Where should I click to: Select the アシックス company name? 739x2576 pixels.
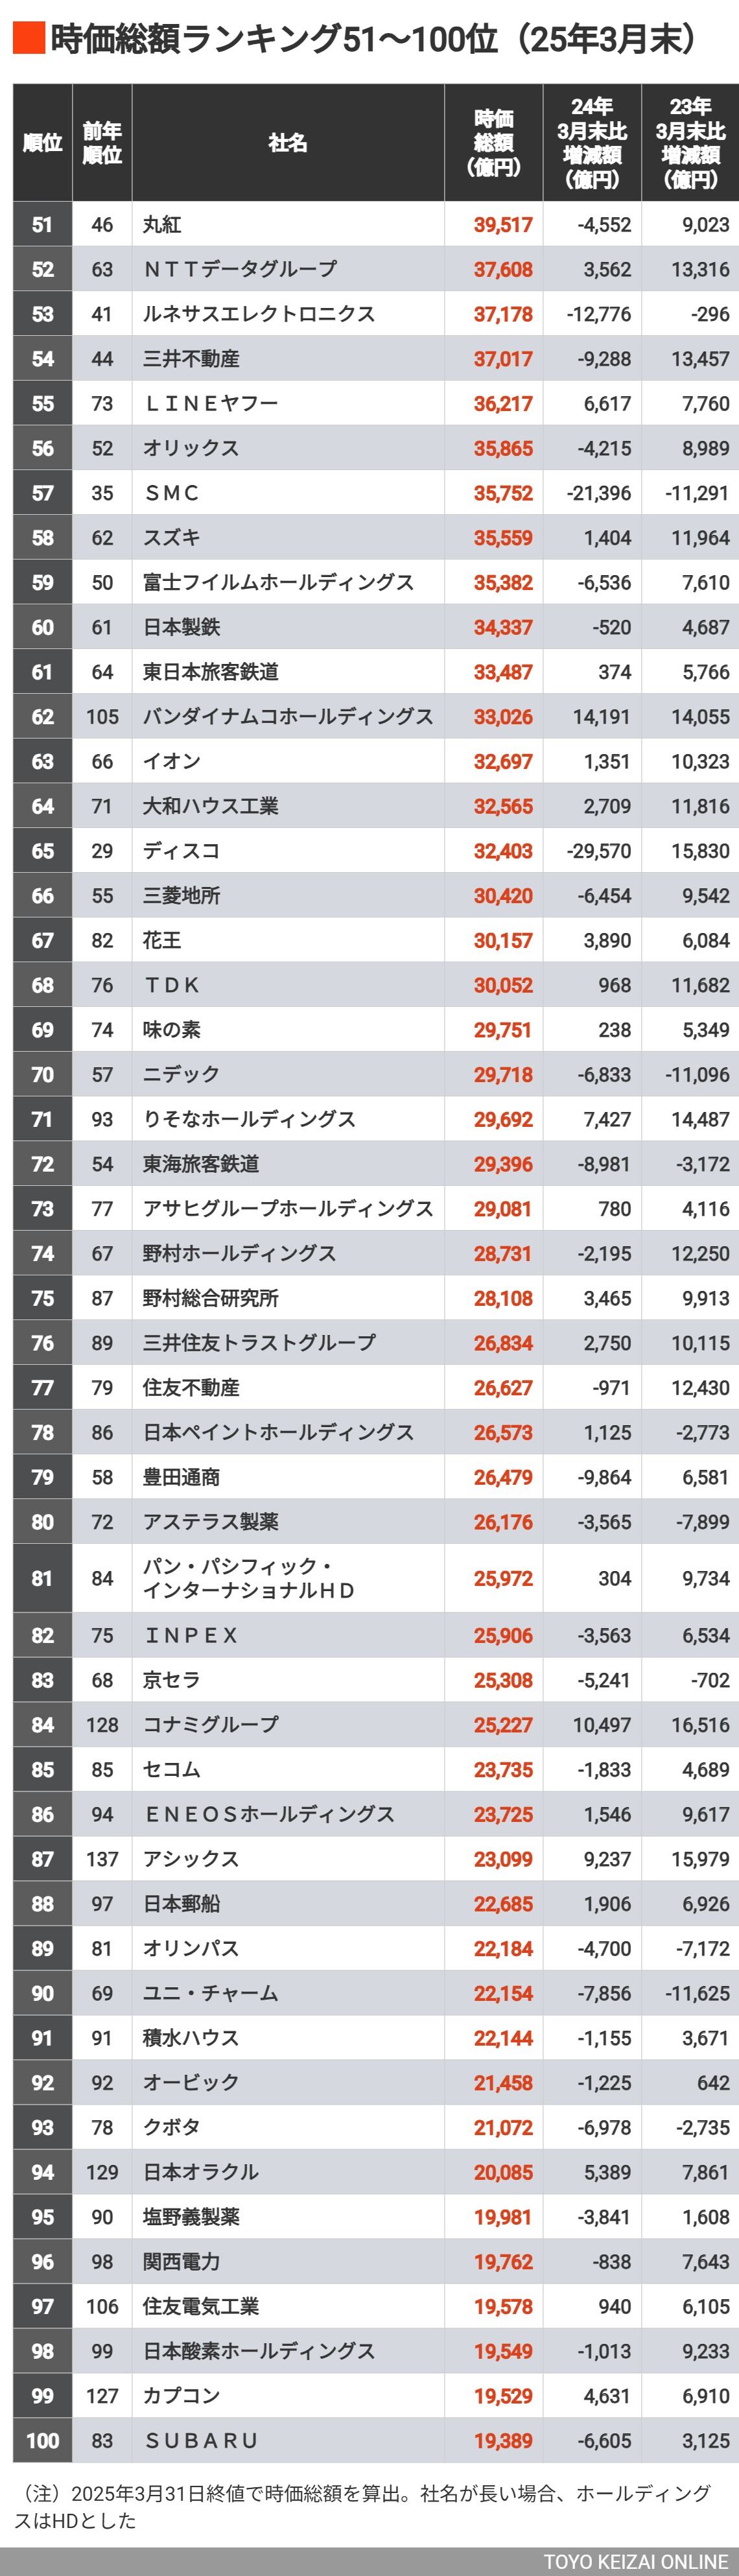(x=191, y=1859)
